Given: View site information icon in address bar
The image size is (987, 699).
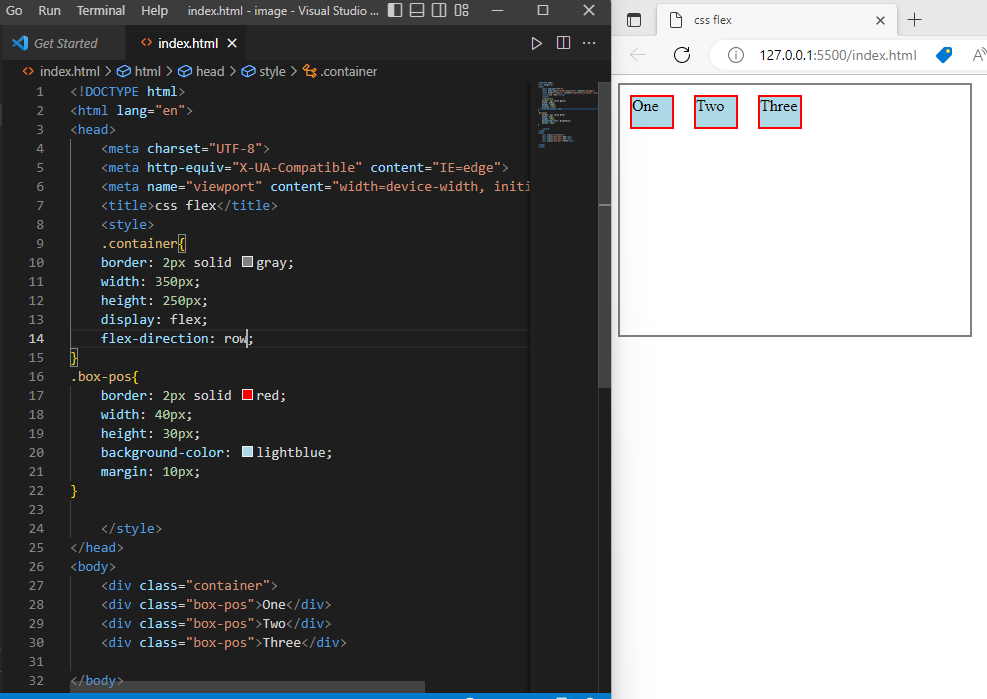Looking at the screenshot, I should coord(735,55).
